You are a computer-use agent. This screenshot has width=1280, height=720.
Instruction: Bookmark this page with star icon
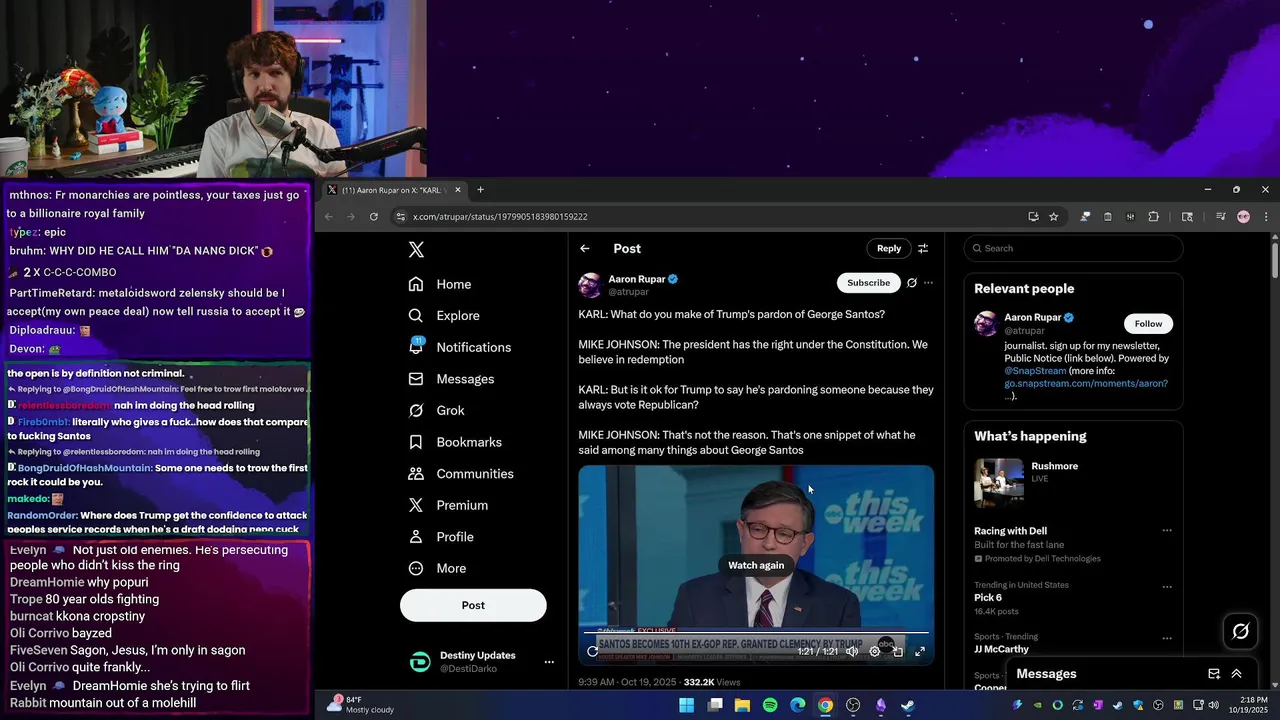click(x=1053, y=217)
